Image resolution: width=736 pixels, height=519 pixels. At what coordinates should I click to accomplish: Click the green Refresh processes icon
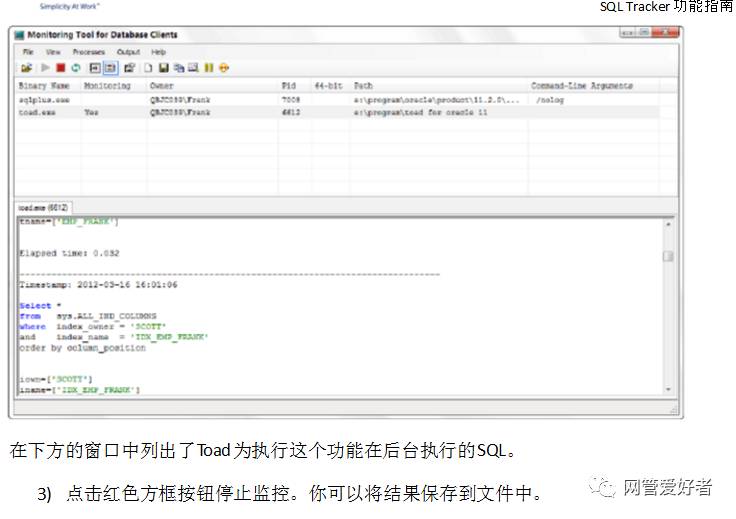[76, 68]
